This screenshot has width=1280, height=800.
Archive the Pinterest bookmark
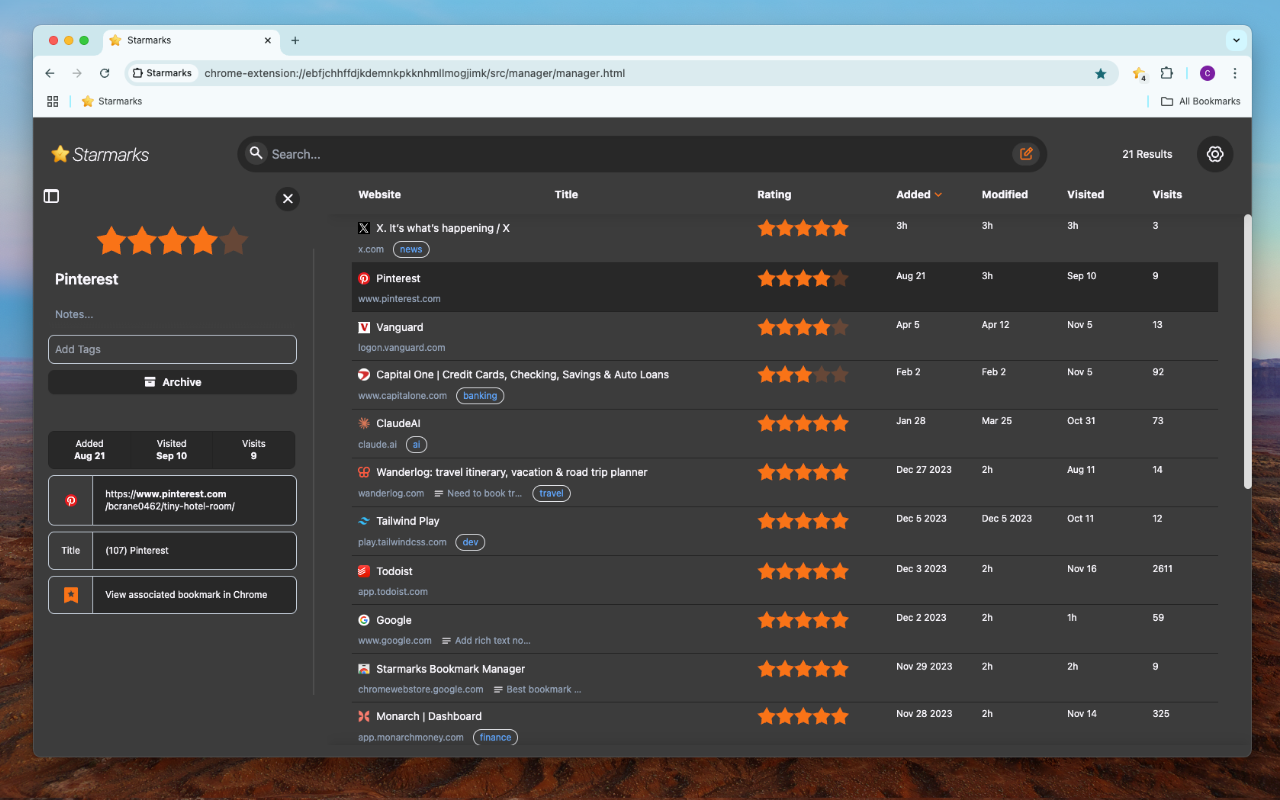[172, 382]
